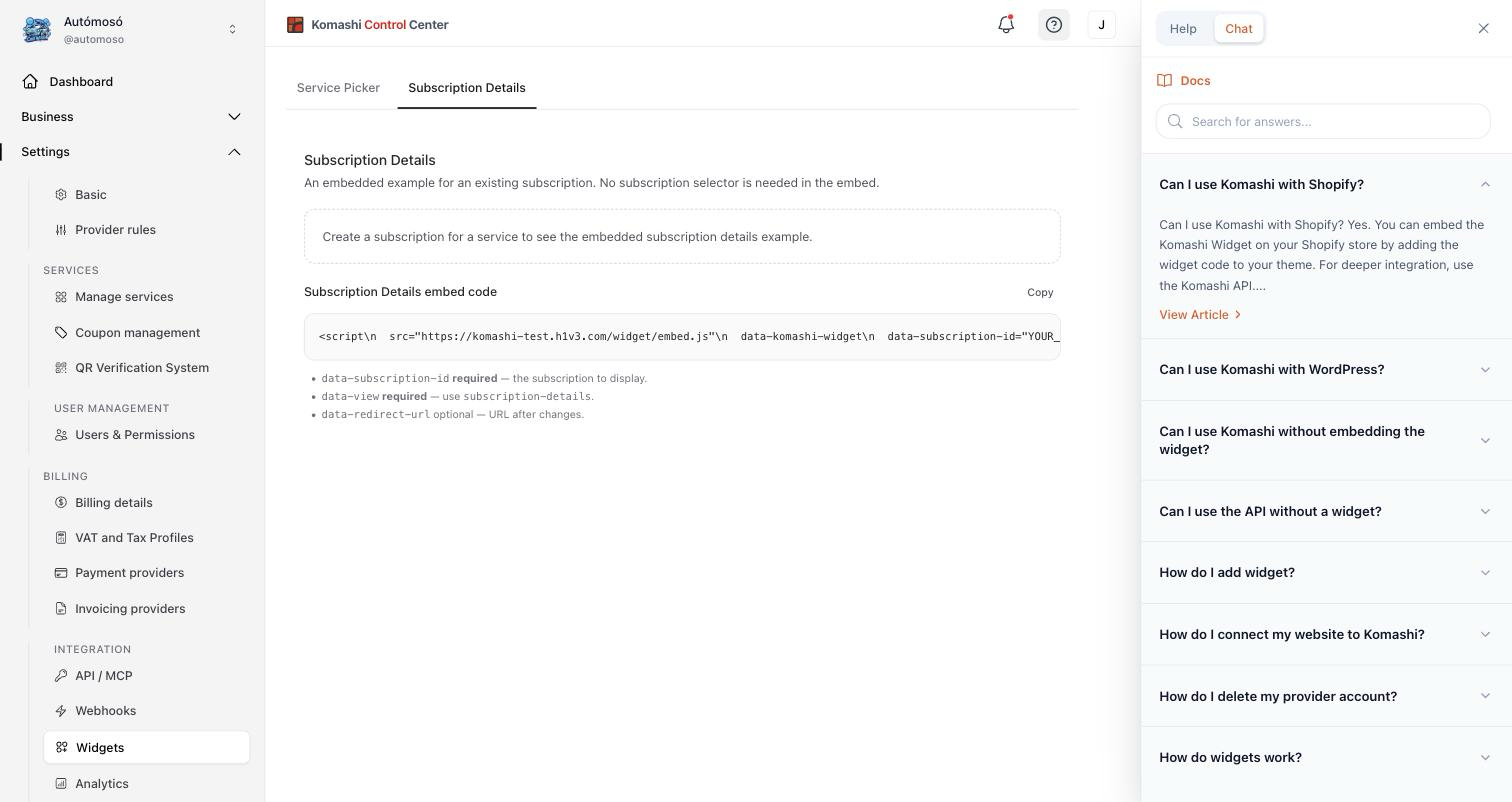
Task: Click the Webhooks lightning icon
Action: (61, 711)
